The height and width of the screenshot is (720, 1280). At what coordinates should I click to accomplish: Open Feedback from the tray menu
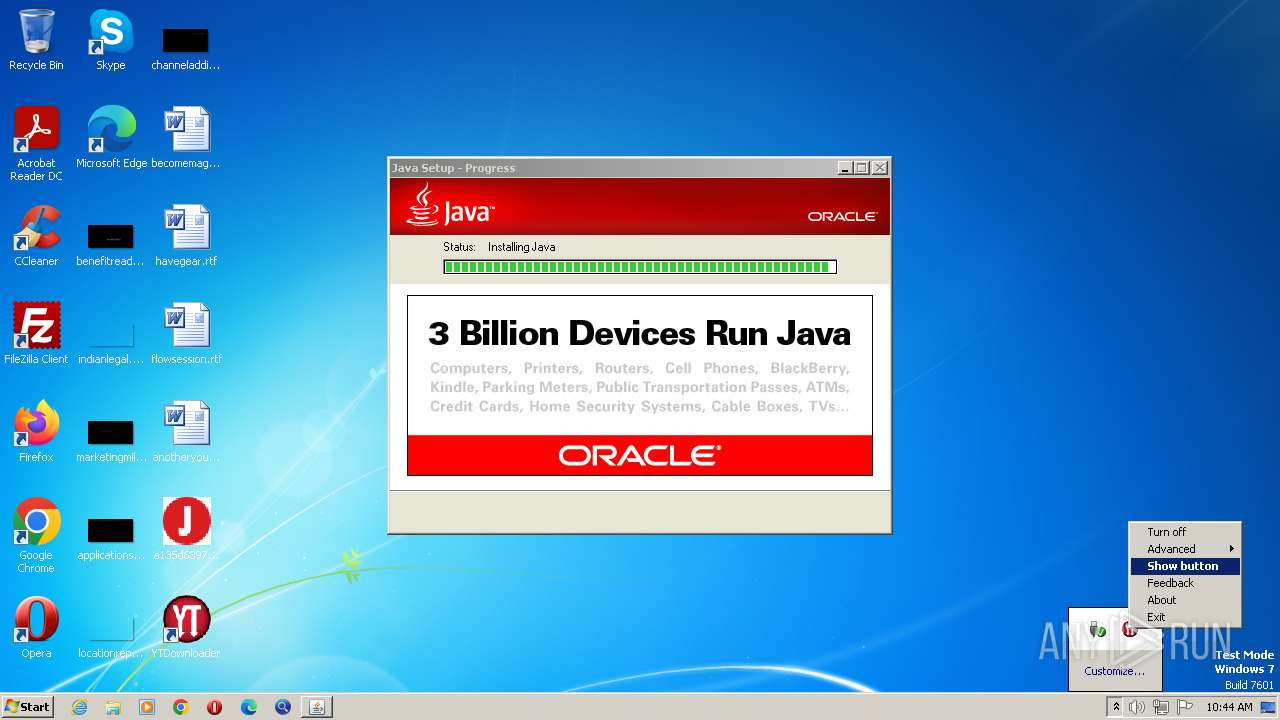point(1185,583)
